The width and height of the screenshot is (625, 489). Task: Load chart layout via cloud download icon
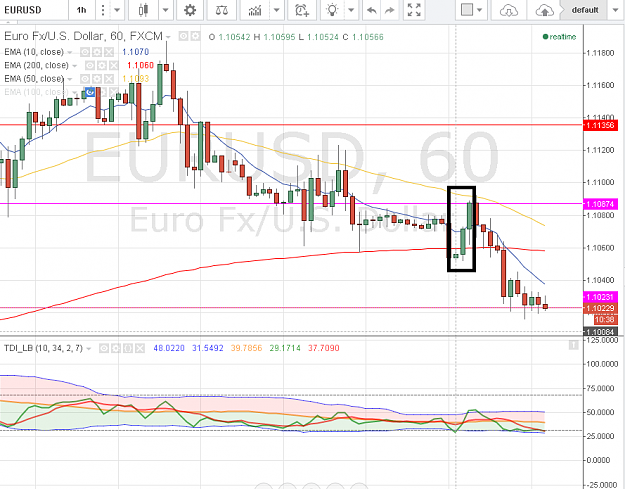509,10
